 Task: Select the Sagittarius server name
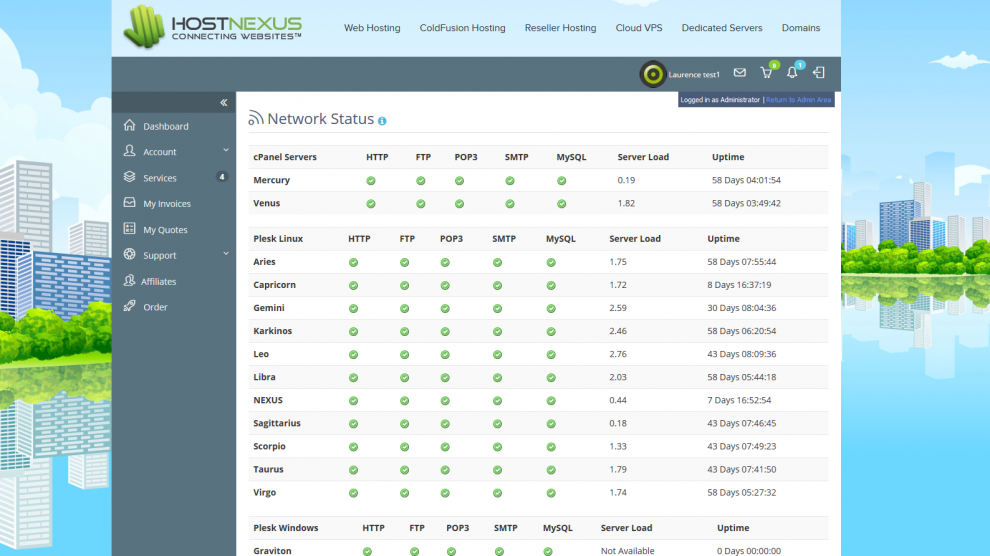pyautogui.click(x=277, y=423)
